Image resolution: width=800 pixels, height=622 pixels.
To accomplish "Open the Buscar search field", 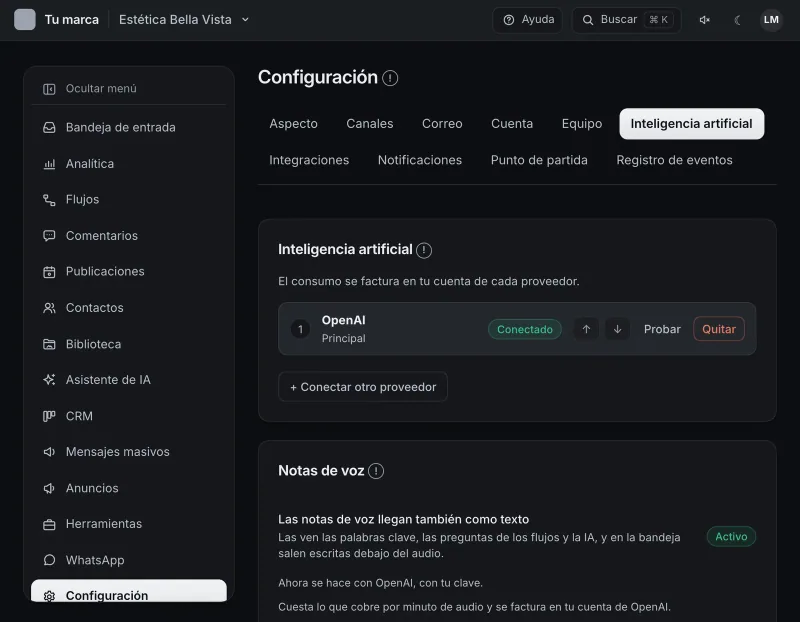I will pyautogui.click(x=627, y=20).
